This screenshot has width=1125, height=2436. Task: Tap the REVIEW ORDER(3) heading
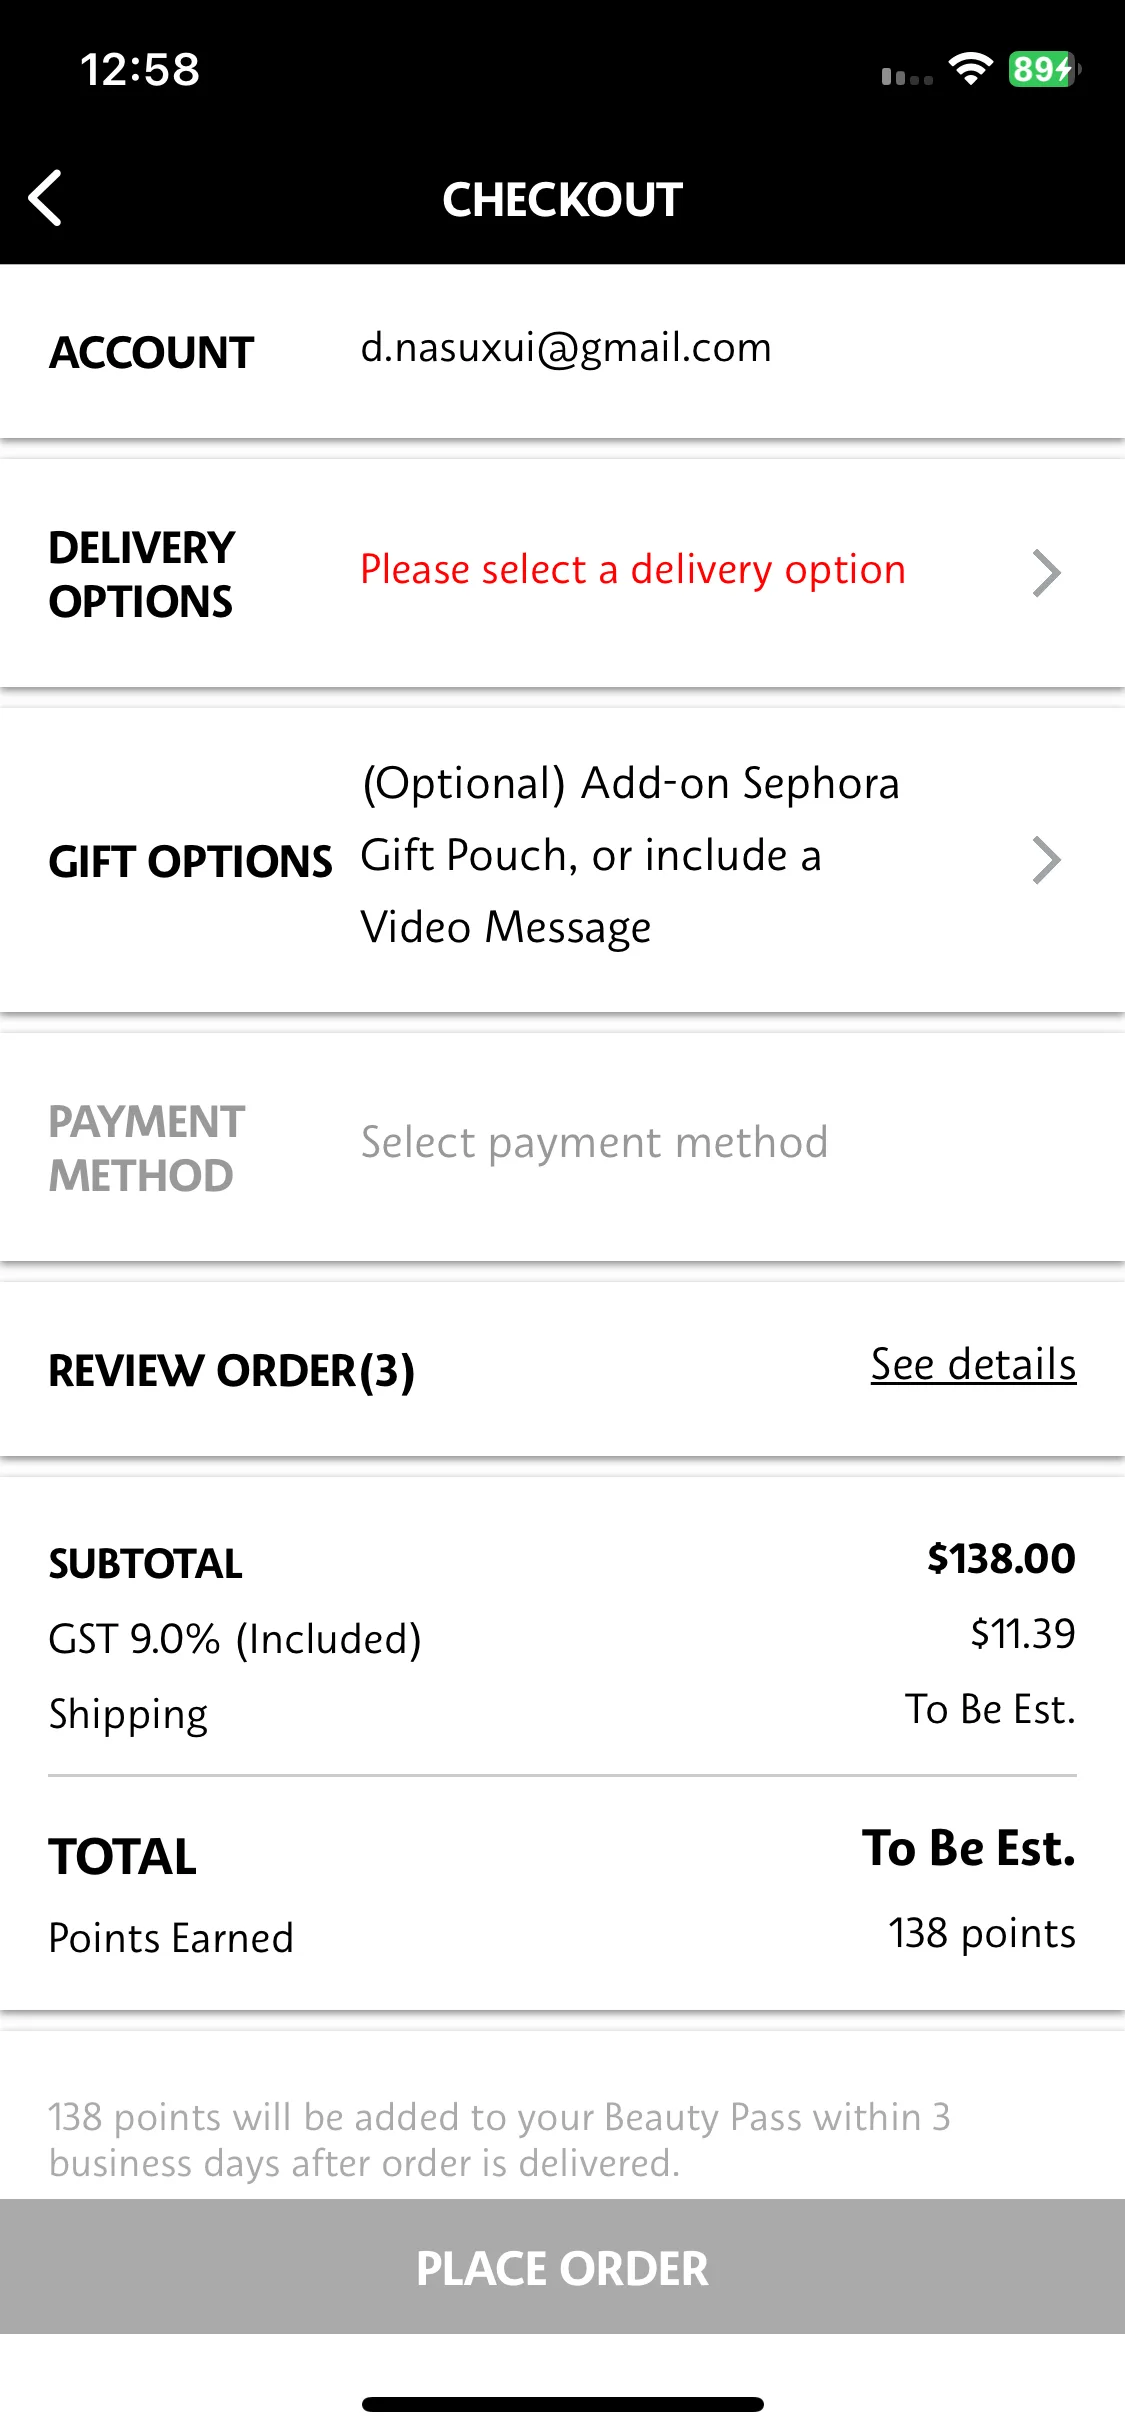232,1371
